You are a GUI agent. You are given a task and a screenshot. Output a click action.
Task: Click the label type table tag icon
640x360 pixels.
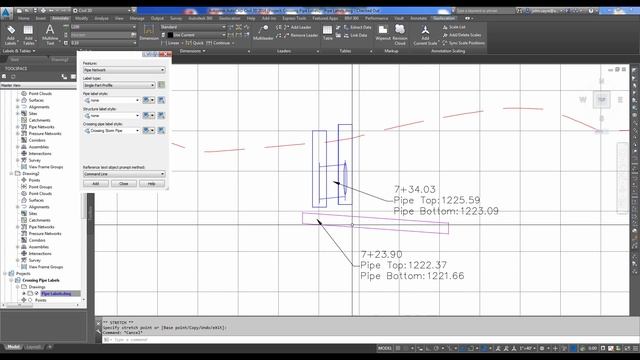pyautogui.click(x=161, y=85)
